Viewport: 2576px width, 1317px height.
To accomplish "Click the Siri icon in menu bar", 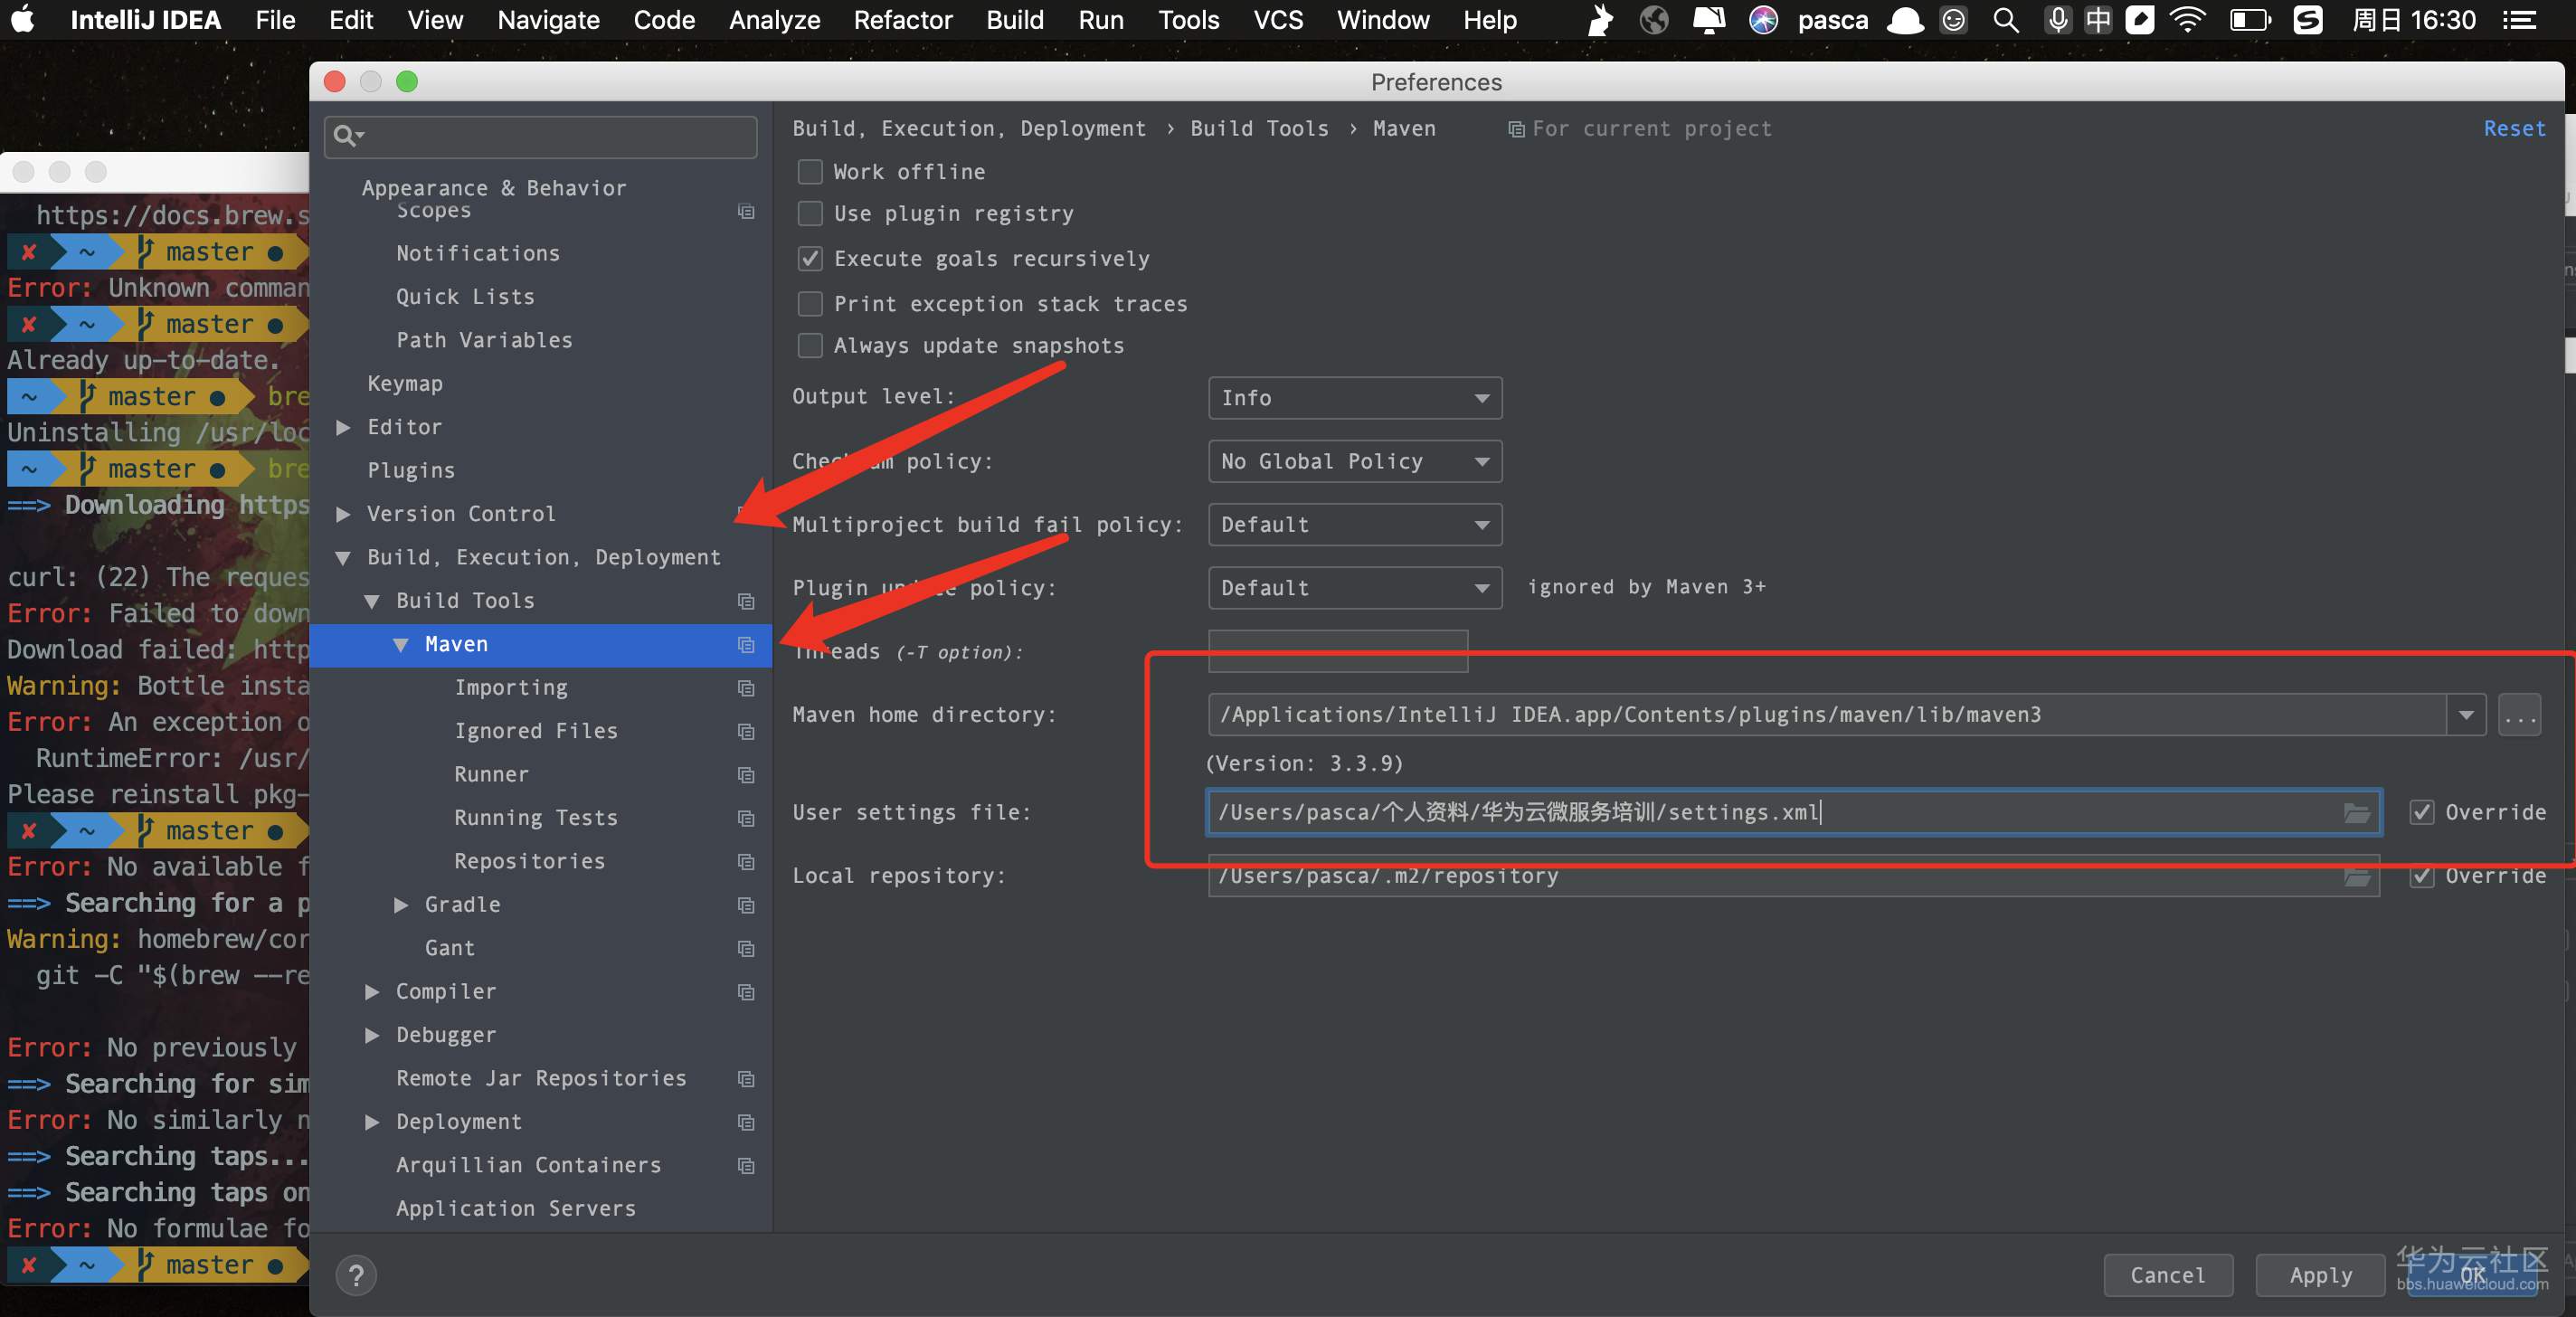I will [x=1763, y=20].
